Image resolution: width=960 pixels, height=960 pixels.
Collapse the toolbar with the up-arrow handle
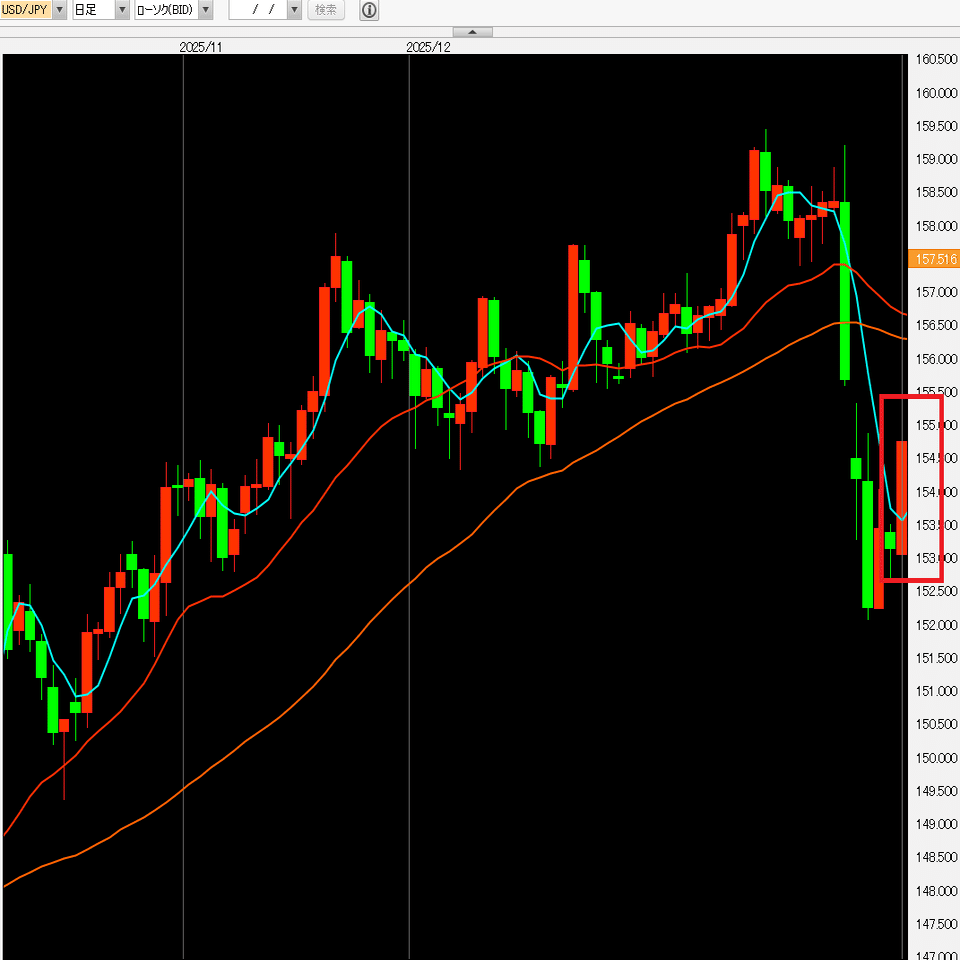tap(472, 32)
